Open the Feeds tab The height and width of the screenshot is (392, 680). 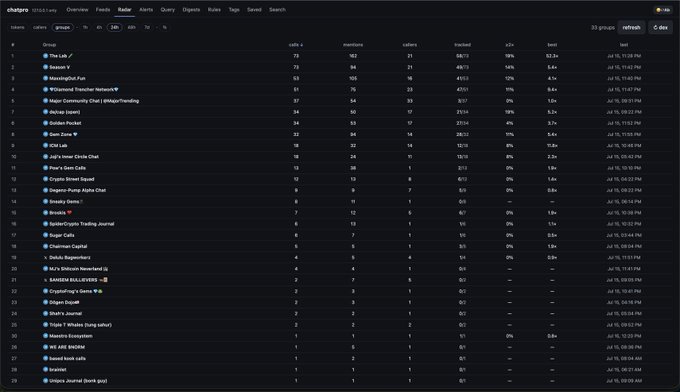pyautogui.click(x=103, y=10)
